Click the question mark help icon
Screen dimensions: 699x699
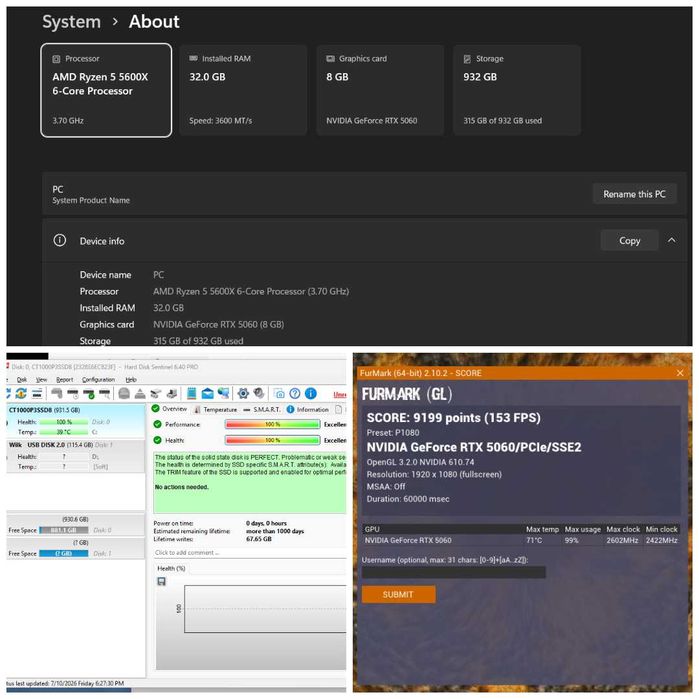[x=295, y=393]
